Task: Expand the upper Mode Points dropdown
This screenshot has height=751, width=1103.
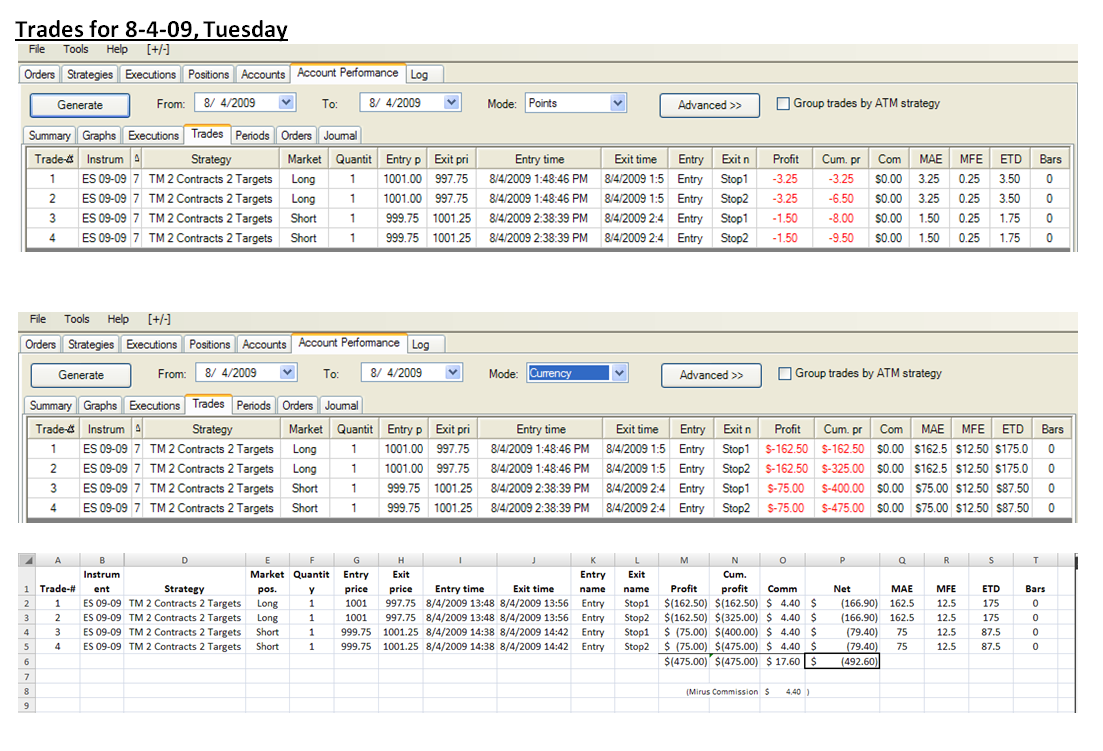Action: tap(618, 103)
